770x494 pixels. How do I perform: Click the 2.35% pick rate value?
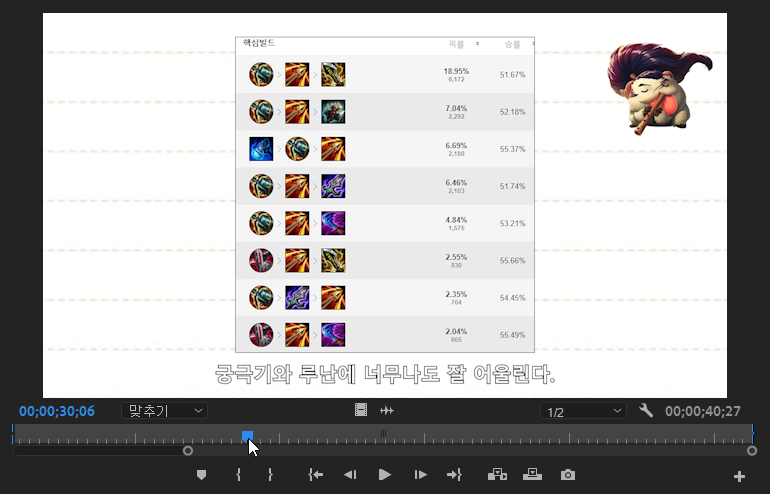point(456,294)
